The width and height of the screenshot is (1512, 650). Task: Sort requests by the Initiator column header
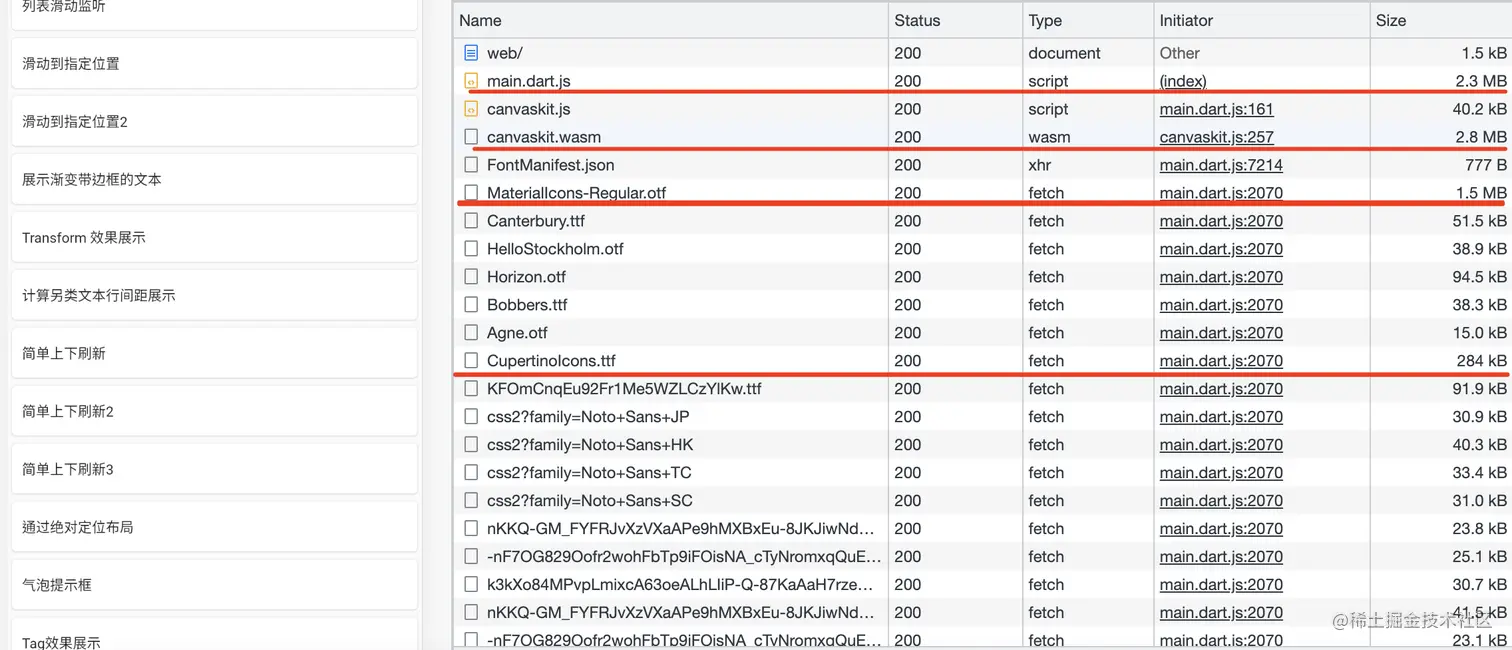[x=1261, y=20]
